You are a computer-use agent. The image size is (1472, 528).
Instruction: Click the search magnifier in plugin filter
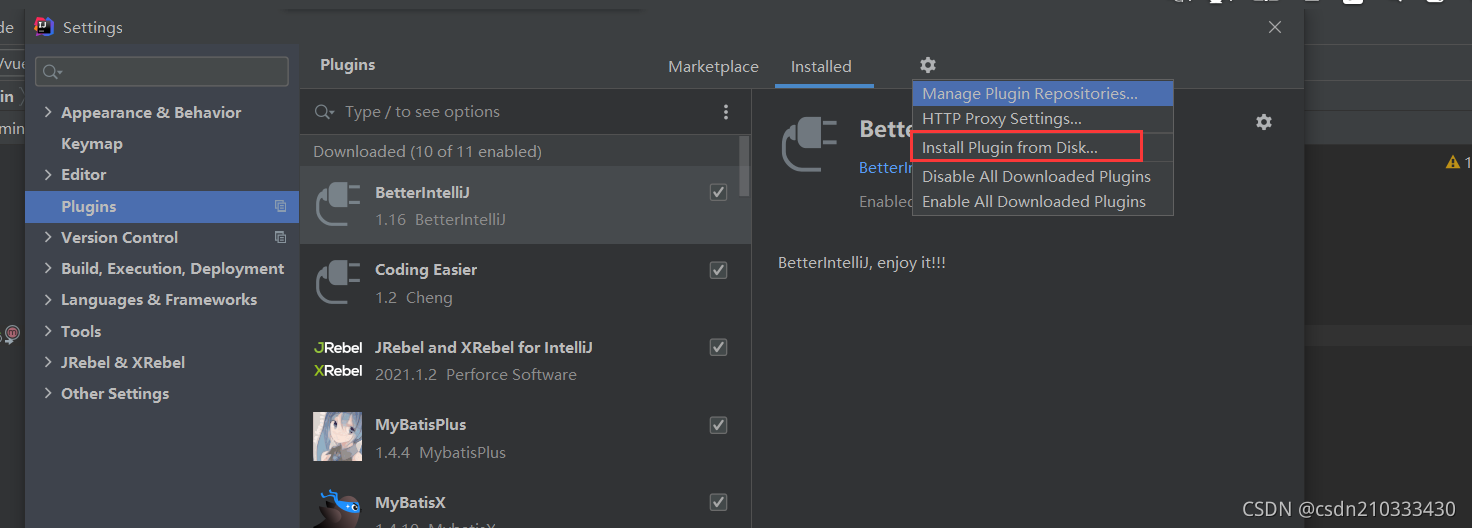coord(324,112)
